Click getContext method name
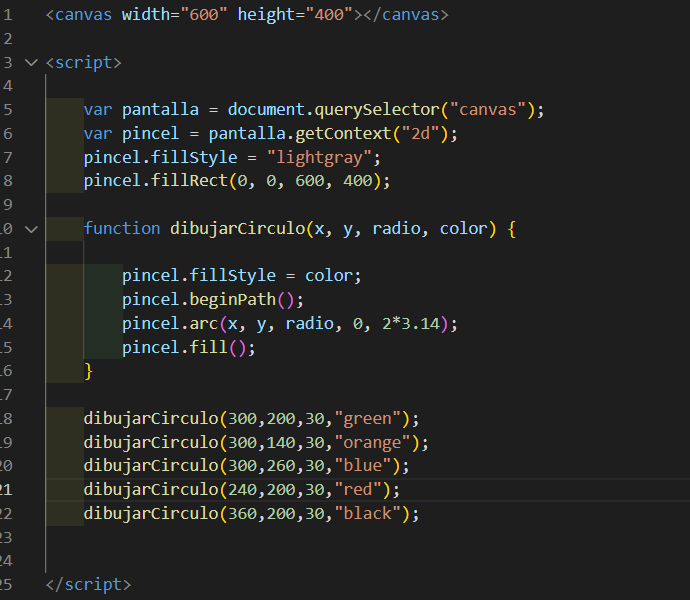The height and width of the screenshot is (600, 690). coord(343,133)
